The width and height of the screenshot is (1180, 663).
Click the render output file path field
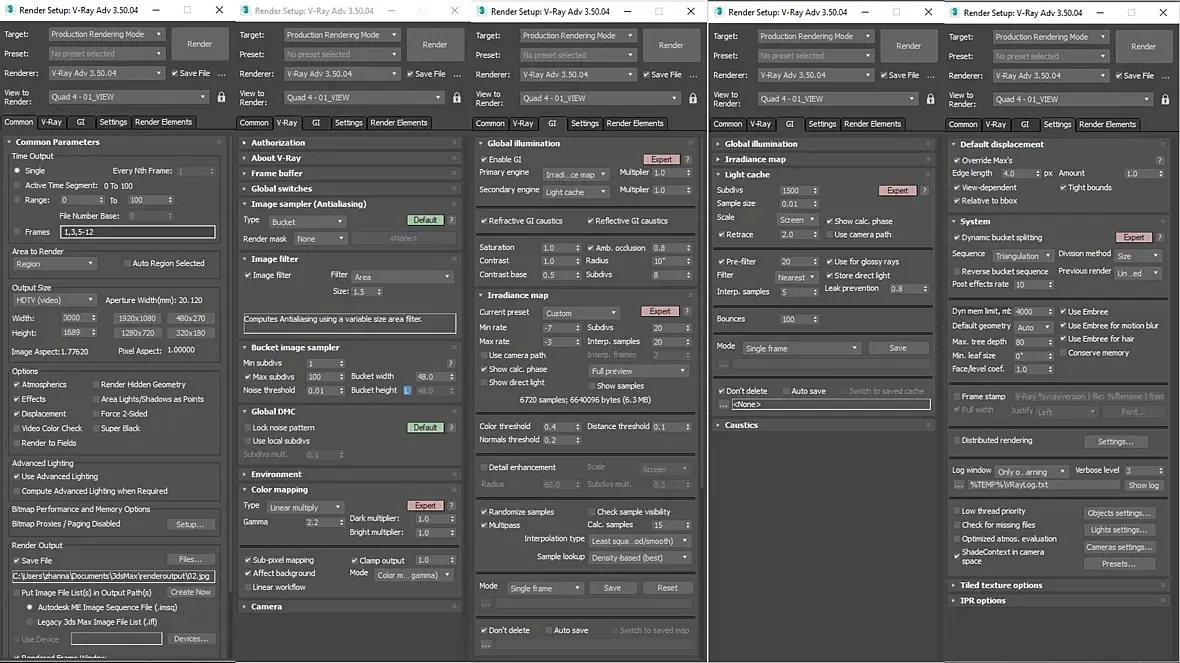coord(113,576)
